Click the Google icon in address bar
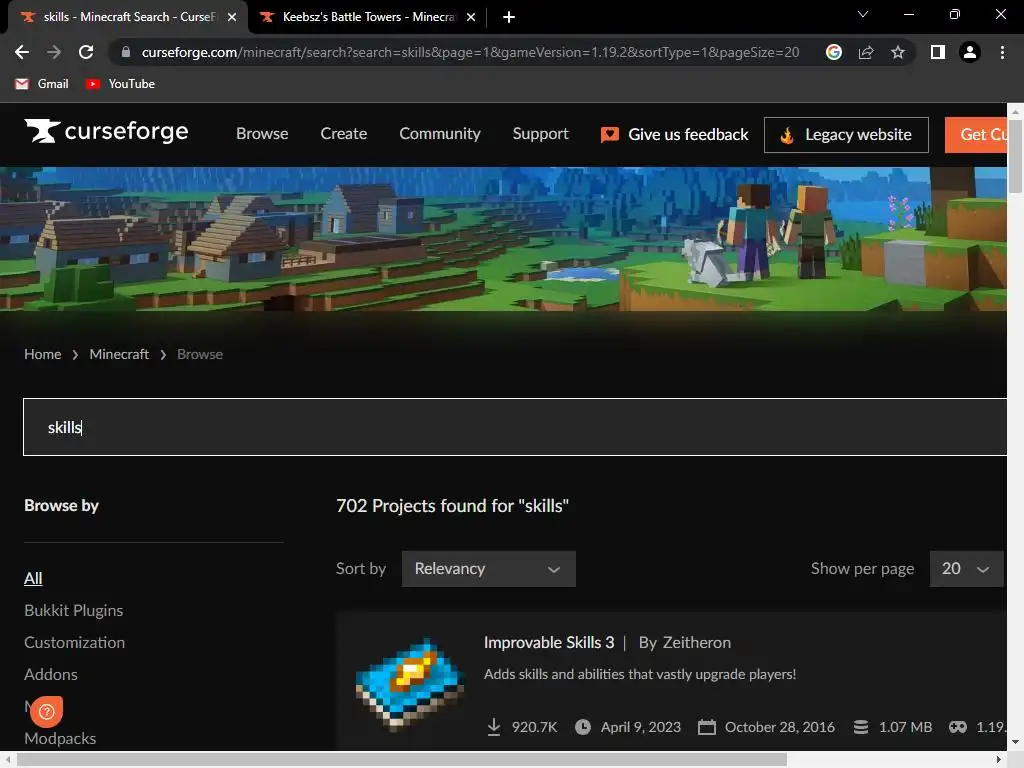 click(x=833, y=52)
